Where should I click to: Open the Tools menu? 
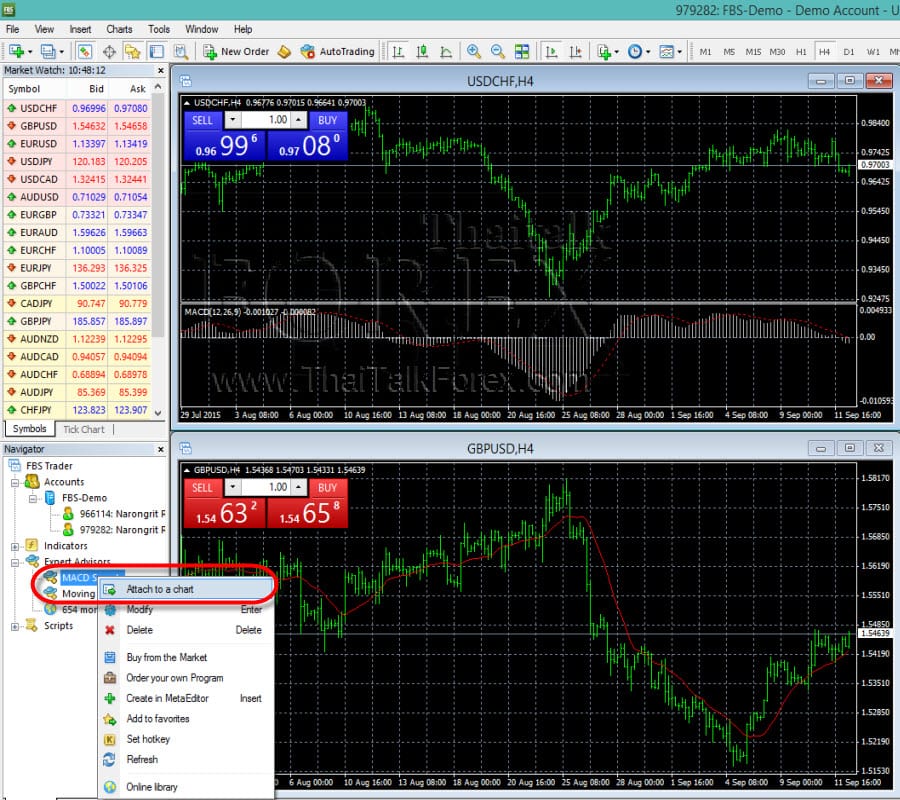point(158,29)
